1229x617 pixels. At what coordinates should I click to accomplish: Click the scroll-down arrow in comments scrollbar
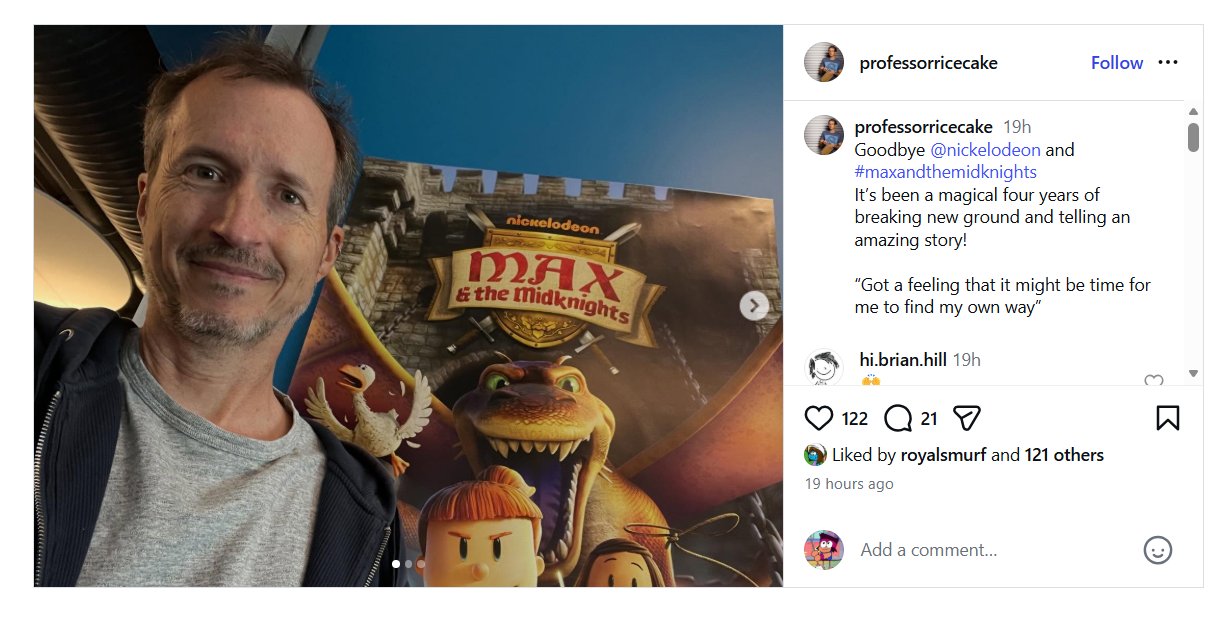(x=1192, y=373)
